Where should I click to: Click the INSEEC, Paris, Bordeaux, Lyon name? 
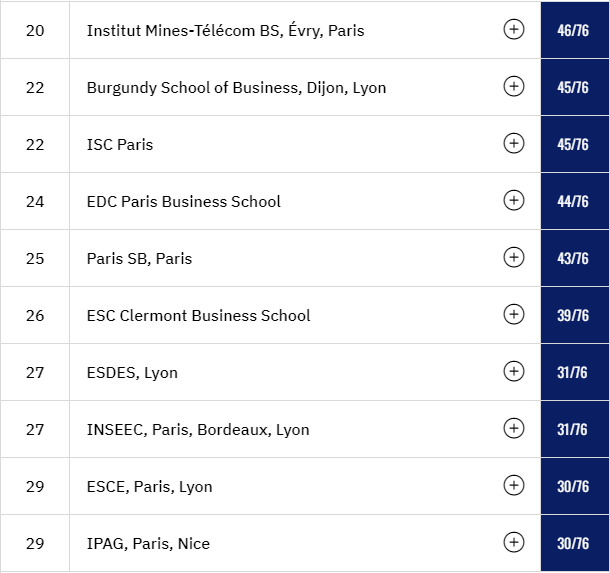(198, 430)
